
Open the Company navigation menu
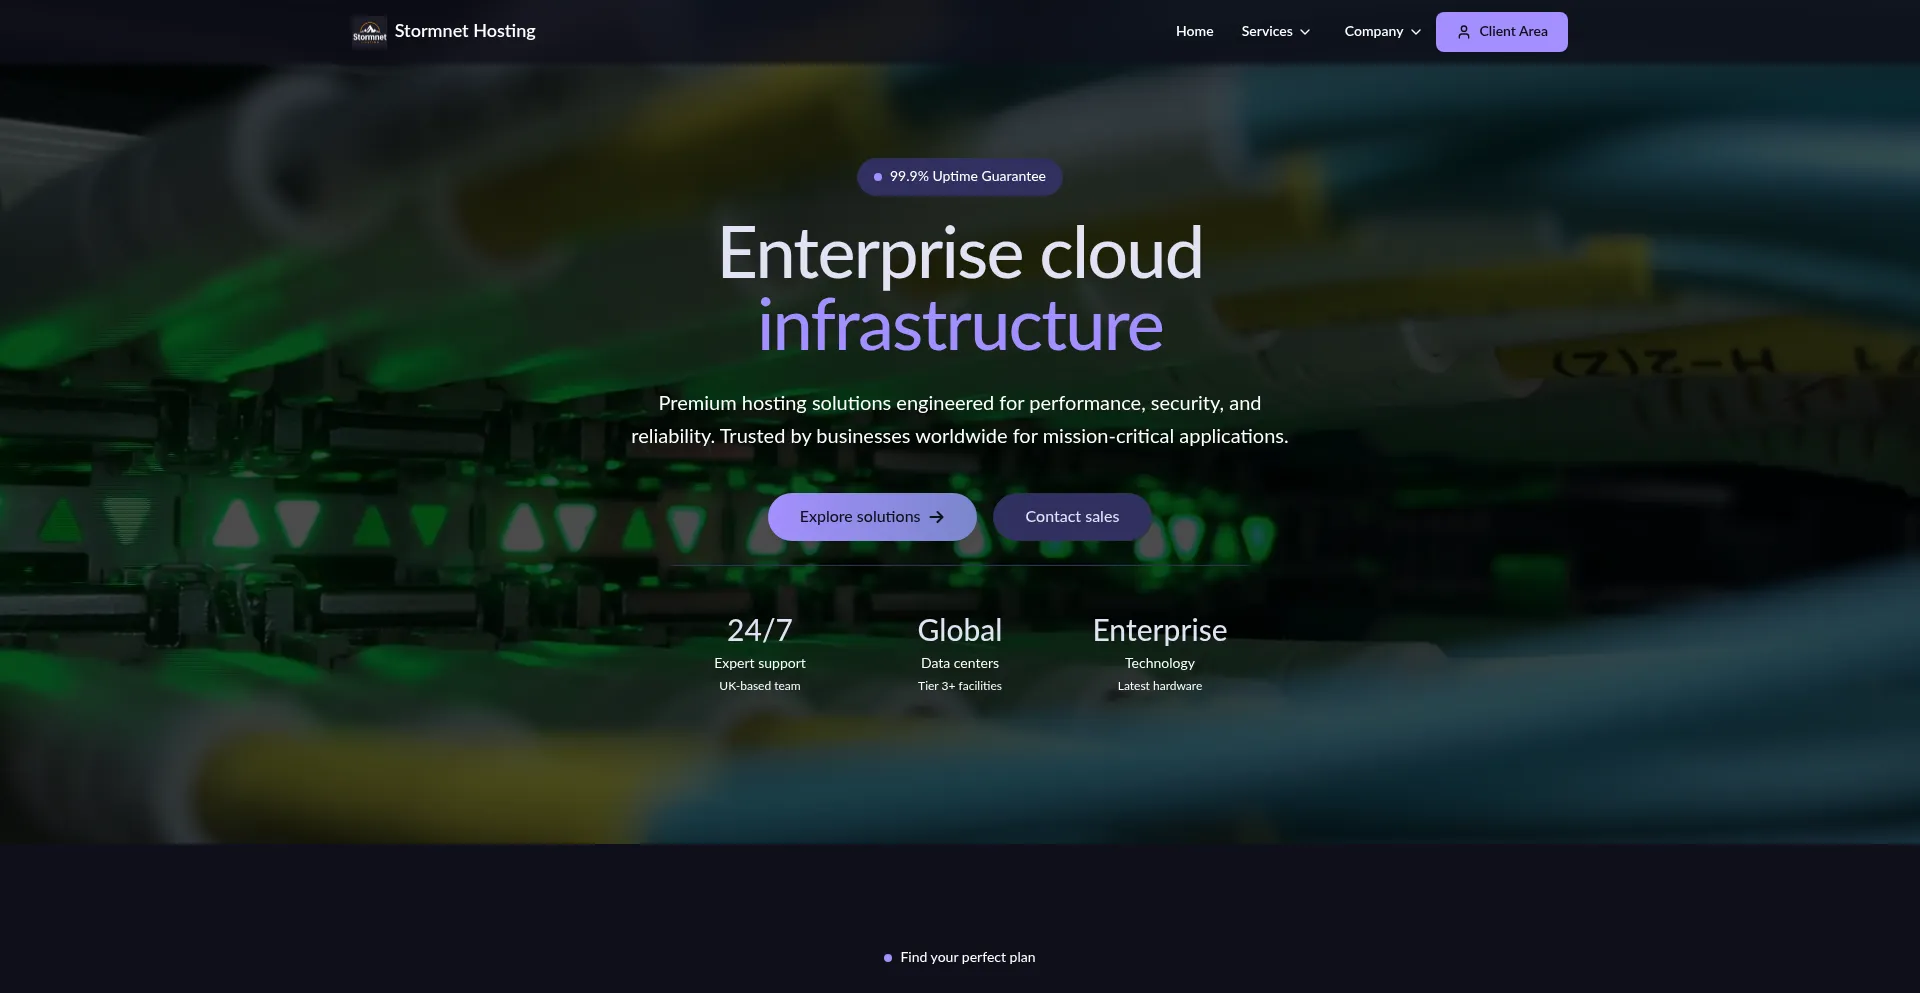point(1373,32)
